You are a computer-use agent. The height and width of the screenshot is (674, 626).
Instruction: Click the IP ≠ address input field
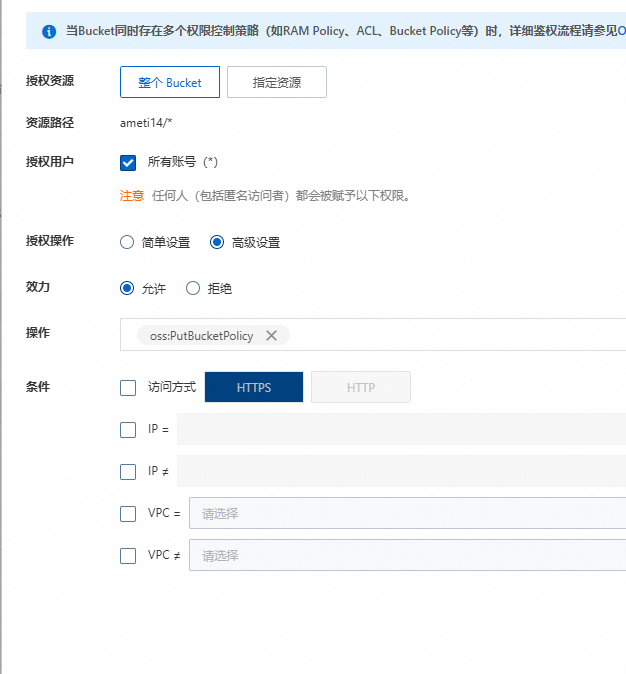400,472
